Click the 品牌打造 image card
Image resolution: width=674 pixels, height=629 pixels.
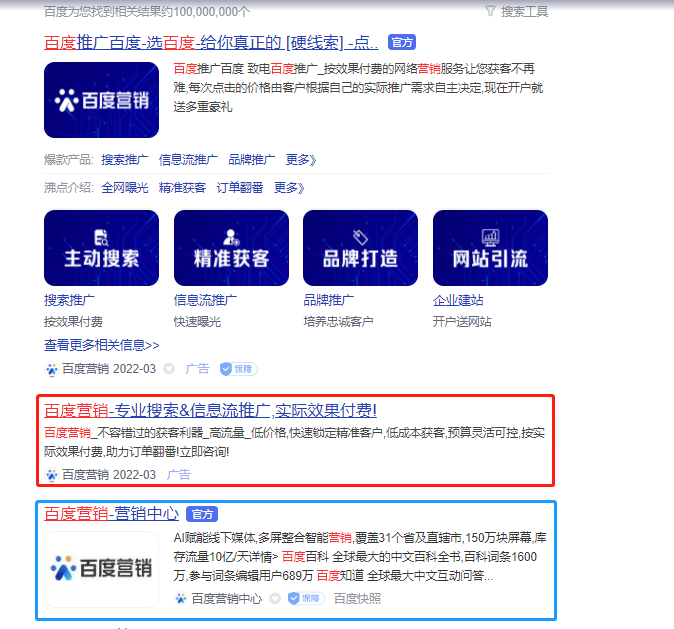pos(361,248)
